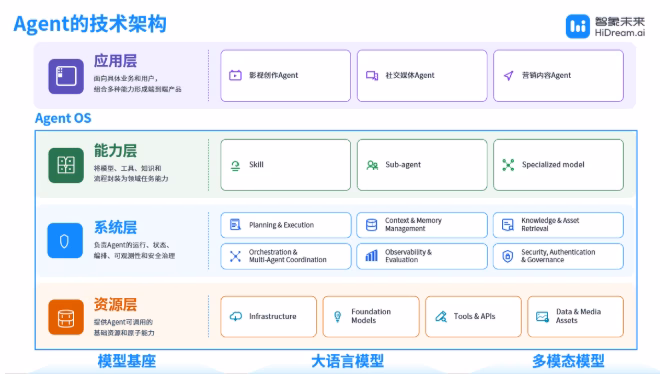Click the purple 应用层 window icon
This screenshot has height=374, width=660.
tap(66, 76)
